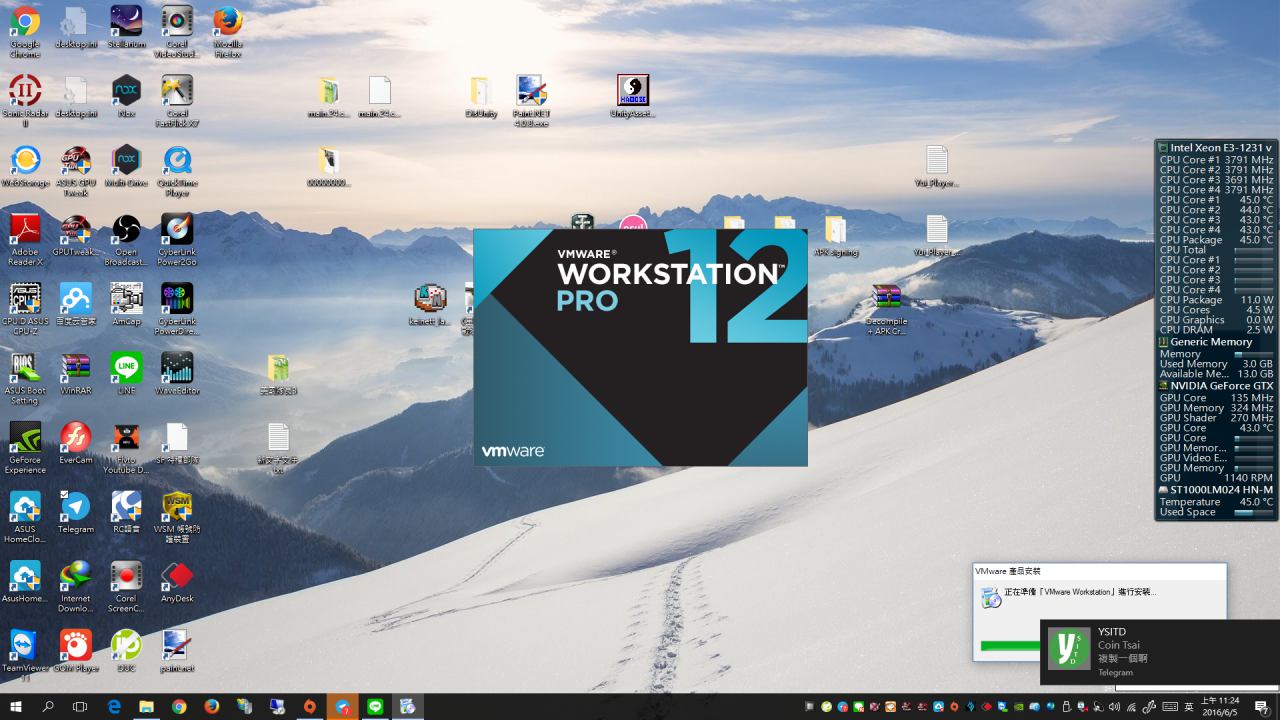1280x720 pixels.
Task: Launch the WinRAR desktop icon
Action: [x=75, y=370]
